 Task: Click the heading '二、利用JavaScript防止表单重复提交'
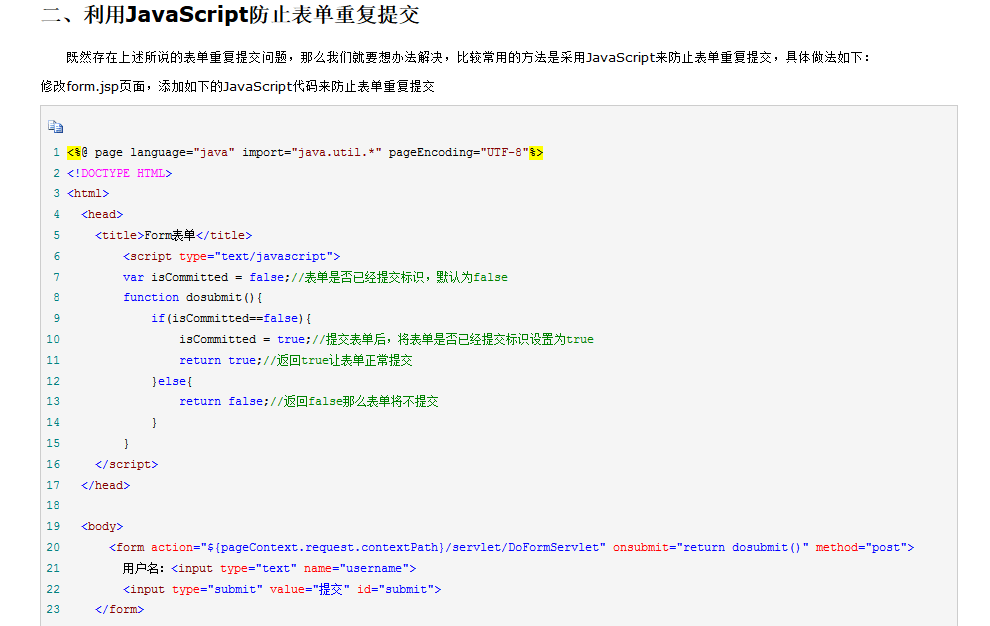[230, 15]
